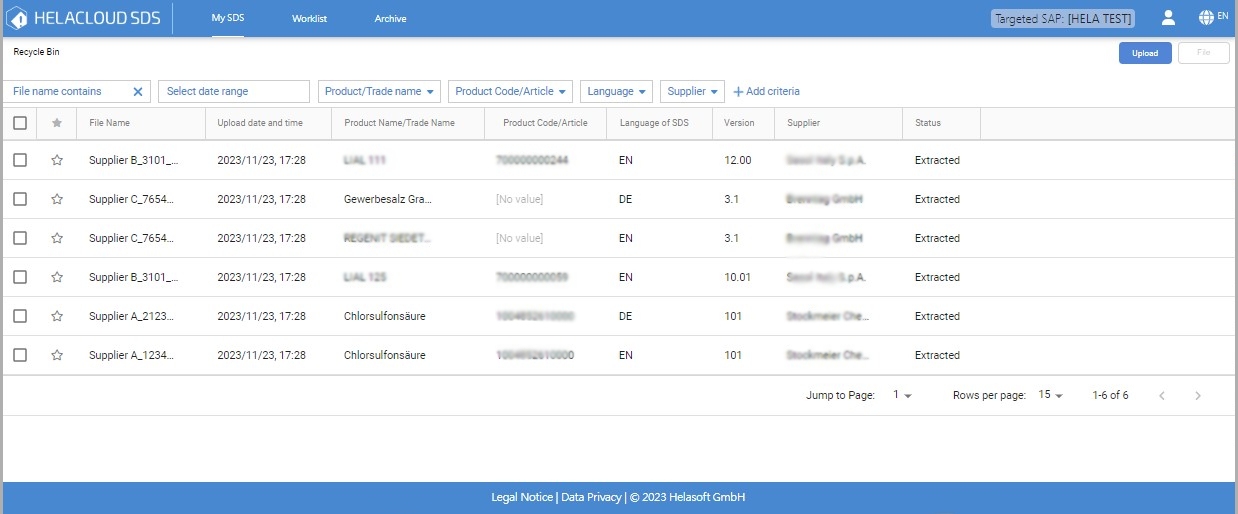Select the Supplier A_1234 row checkbox
Viewport: 1238px width, 514px height.
coord(20,355)
